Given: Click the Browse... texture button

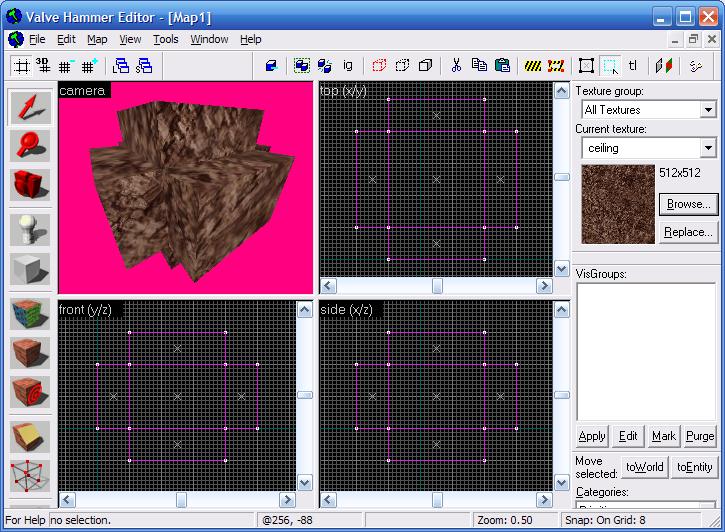Looking at the screenshot, I should (x=688, y=204).
